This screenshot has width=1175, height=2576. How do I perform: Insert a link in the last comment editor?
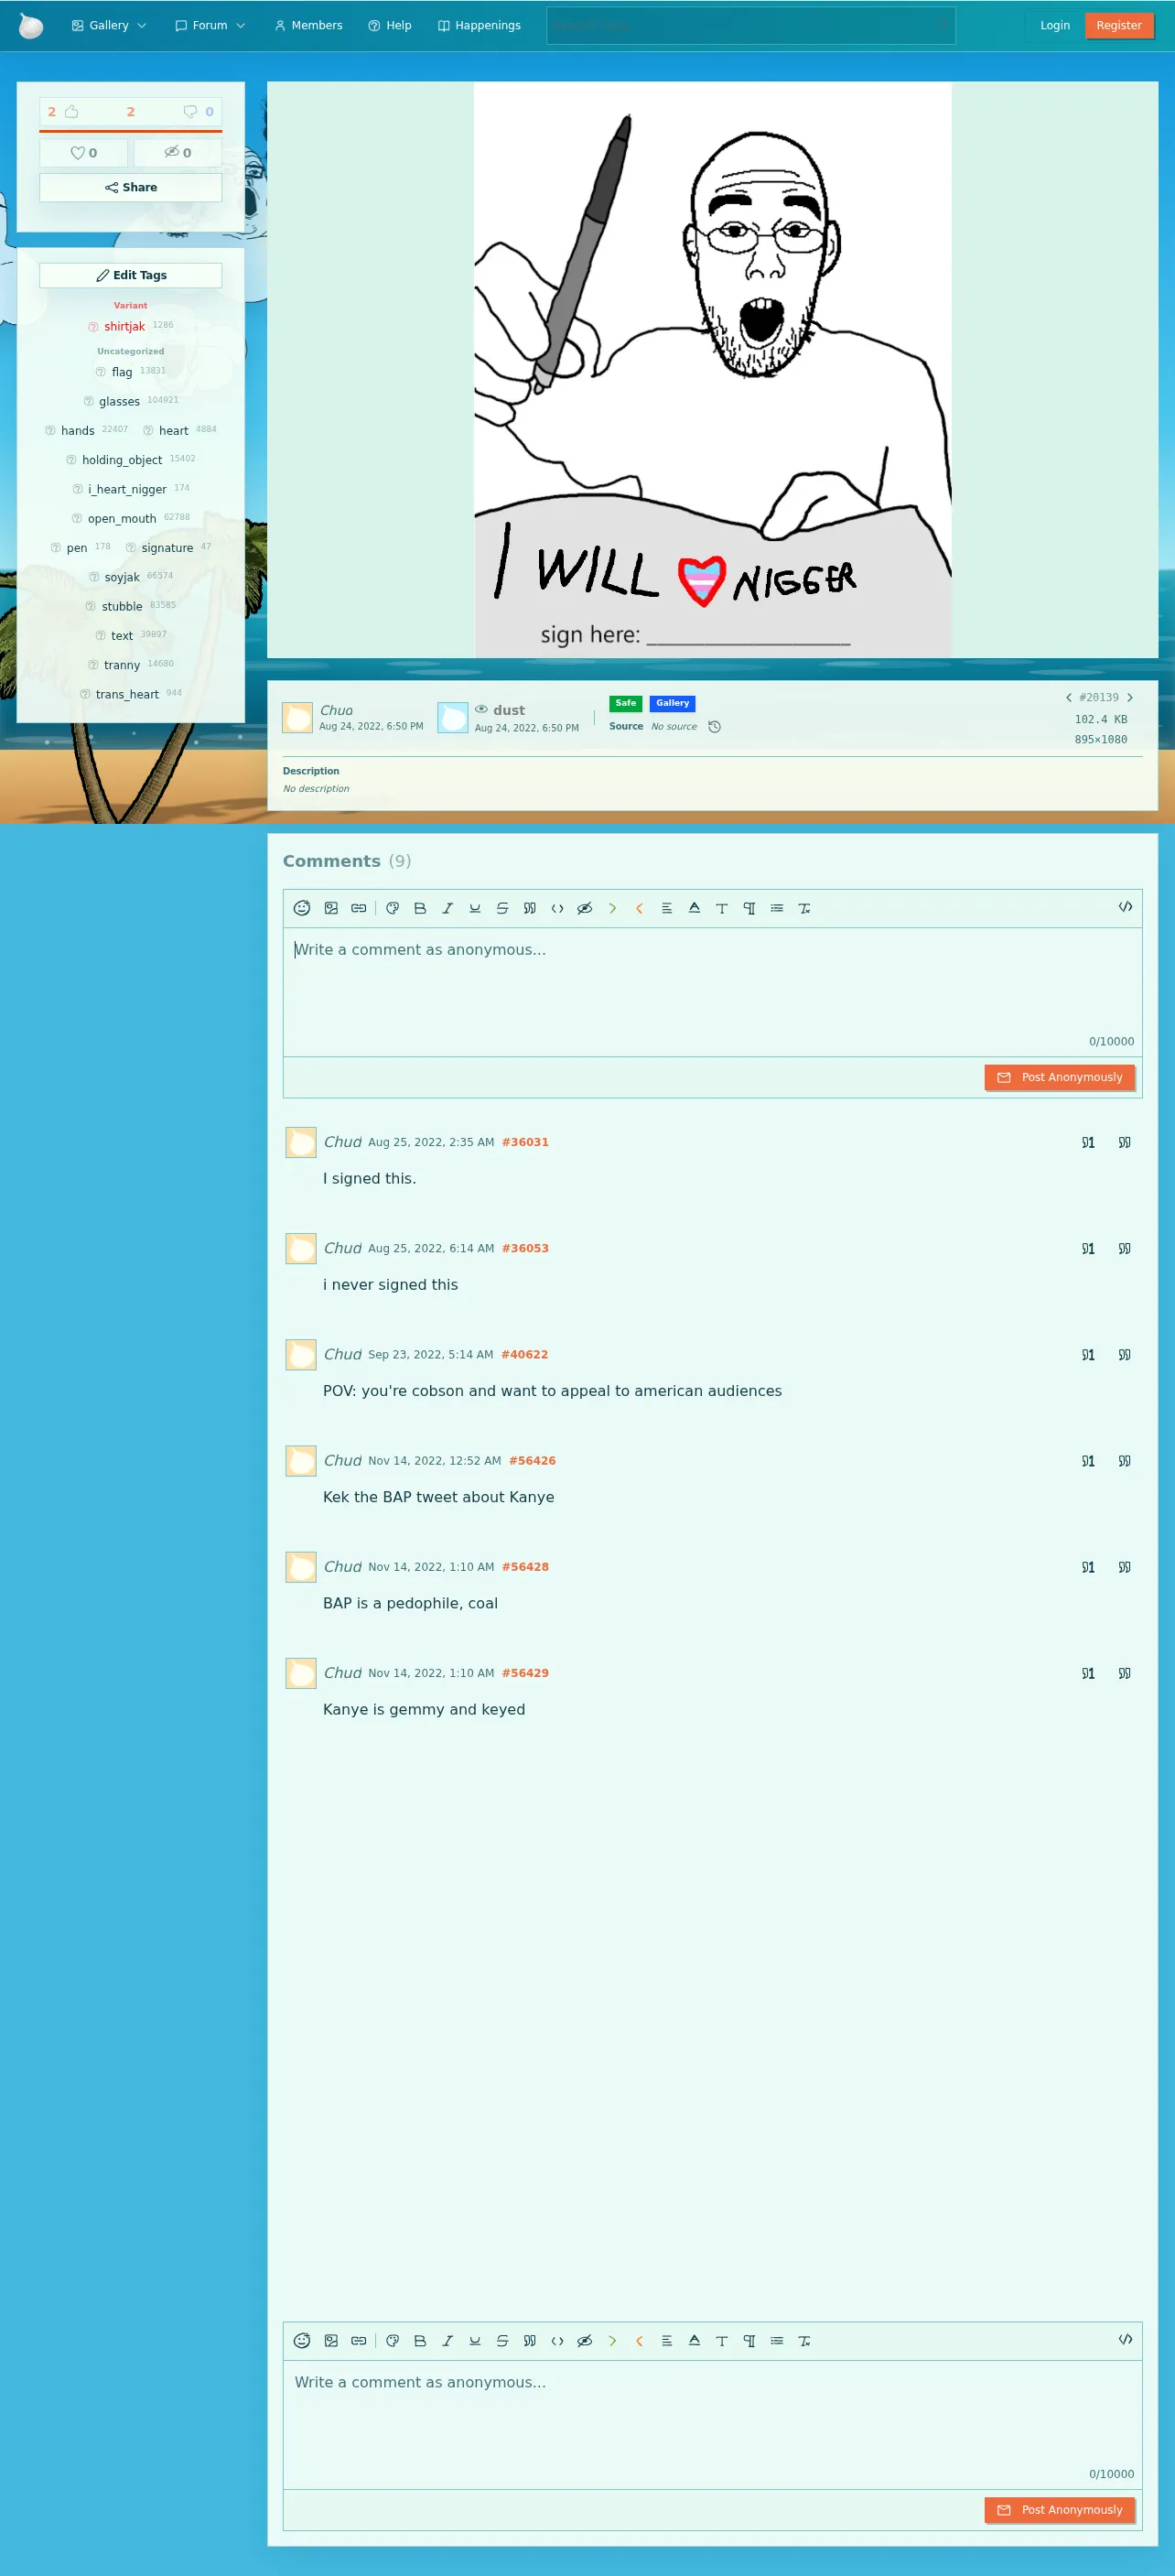(x=359, y=2341)
